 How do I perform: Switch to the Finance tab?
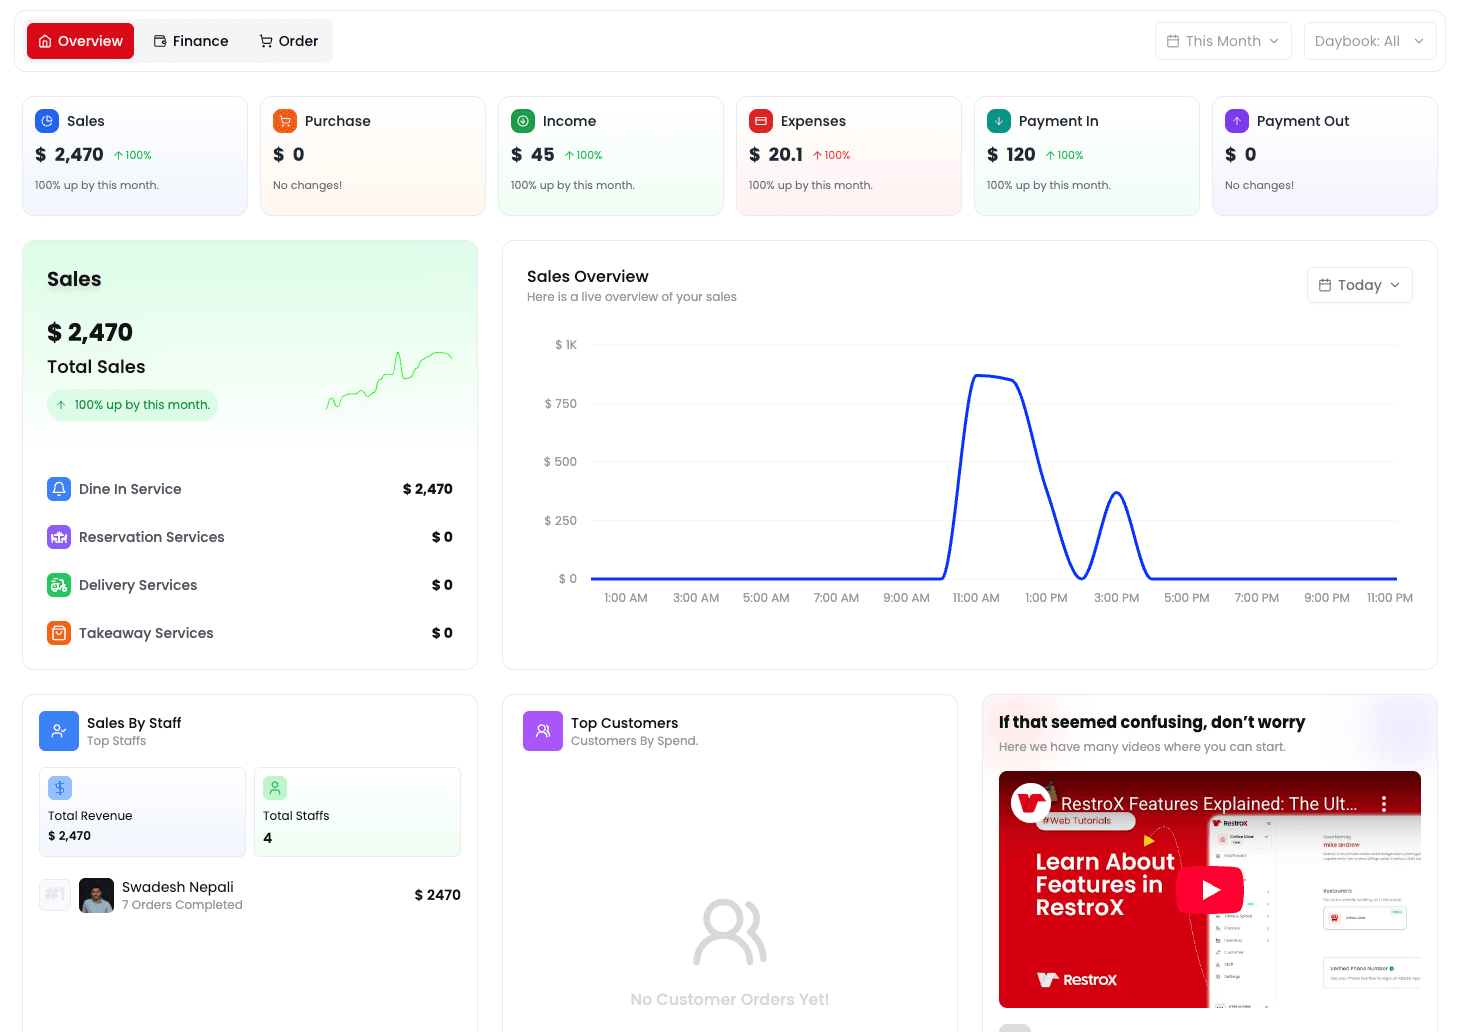[190, 41]
